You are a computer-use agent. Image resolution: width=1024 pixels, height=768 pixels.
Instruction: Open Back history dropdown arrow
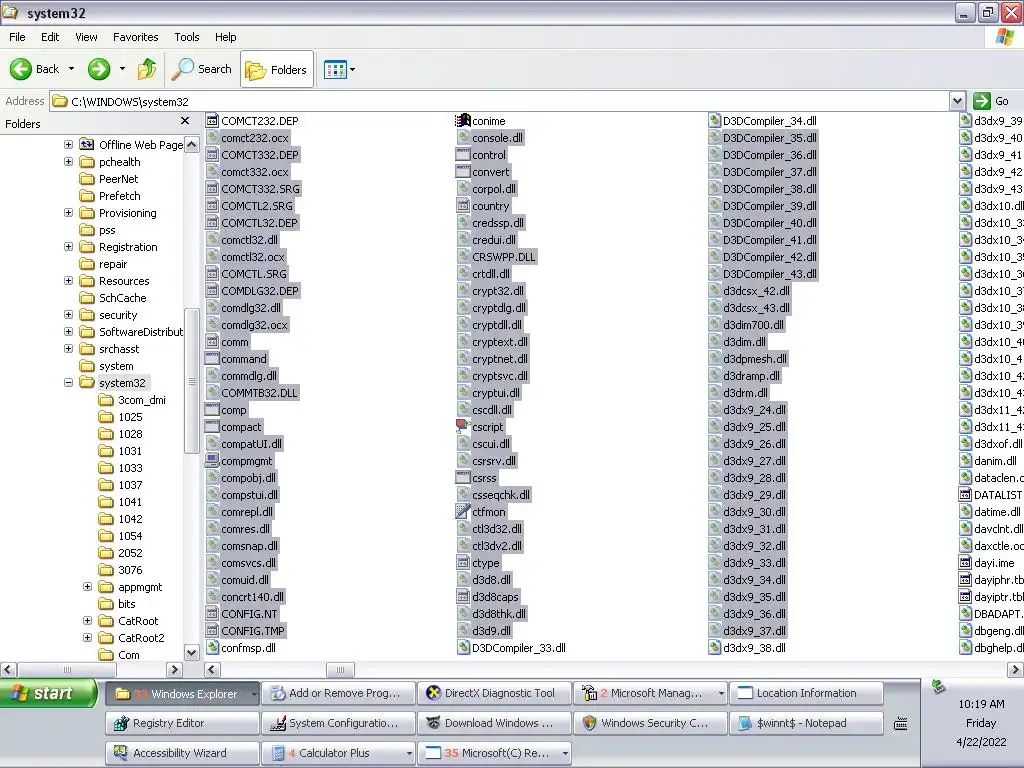pyautogui.click(x=71, y=69)
